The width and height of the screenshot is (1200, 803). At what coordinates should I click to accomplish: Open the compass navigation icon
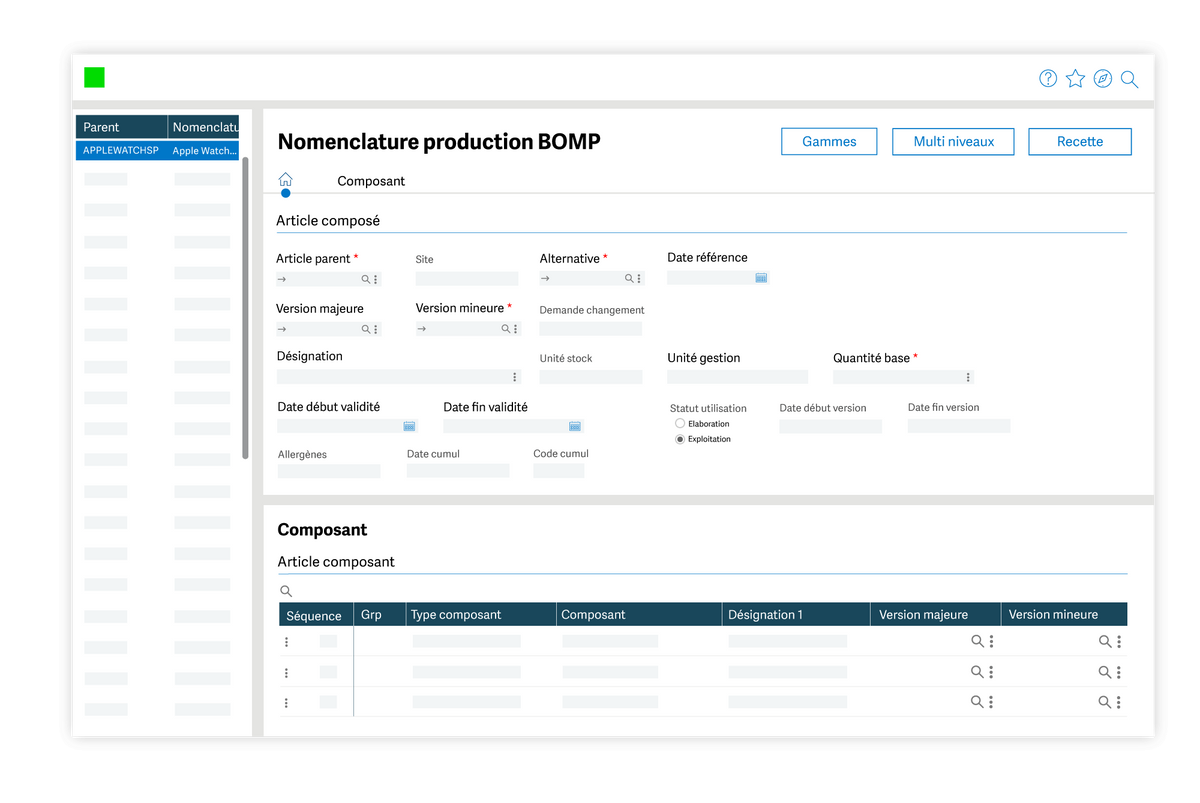click(x=1102, y=79)
